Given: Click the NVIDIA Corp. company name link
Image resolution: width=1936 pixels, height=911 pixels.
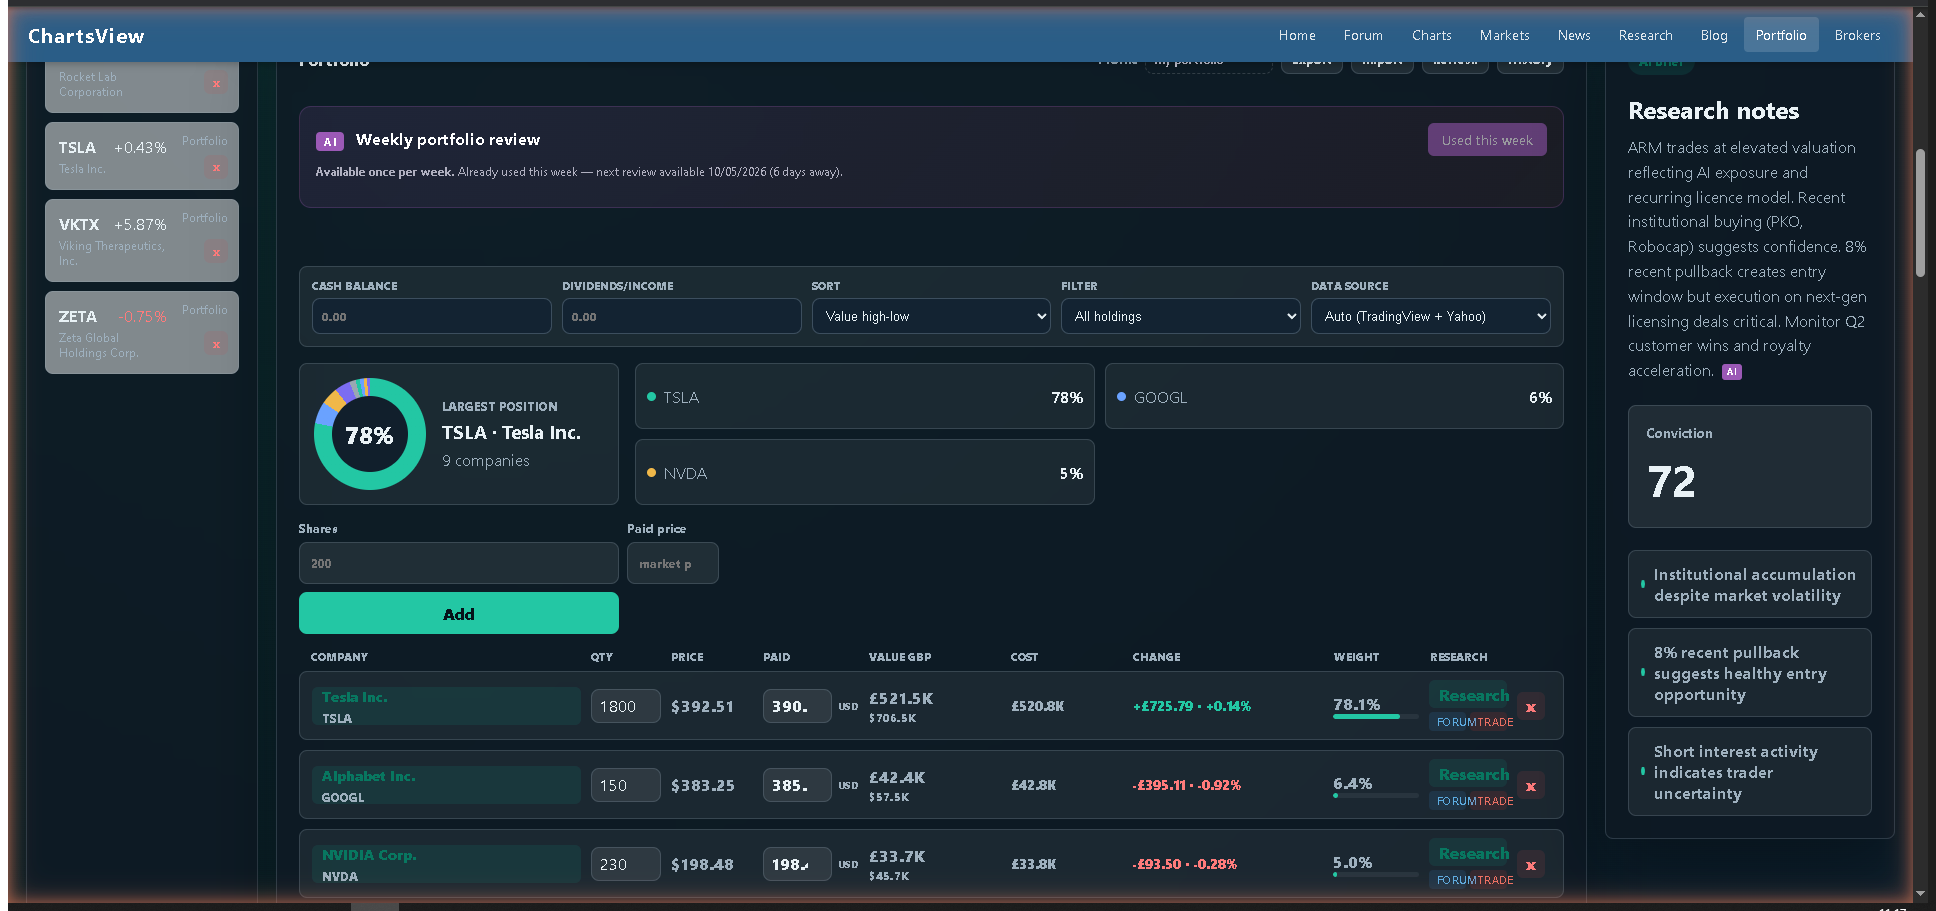Looking at the screenshot, I should [x=369, y=855].
